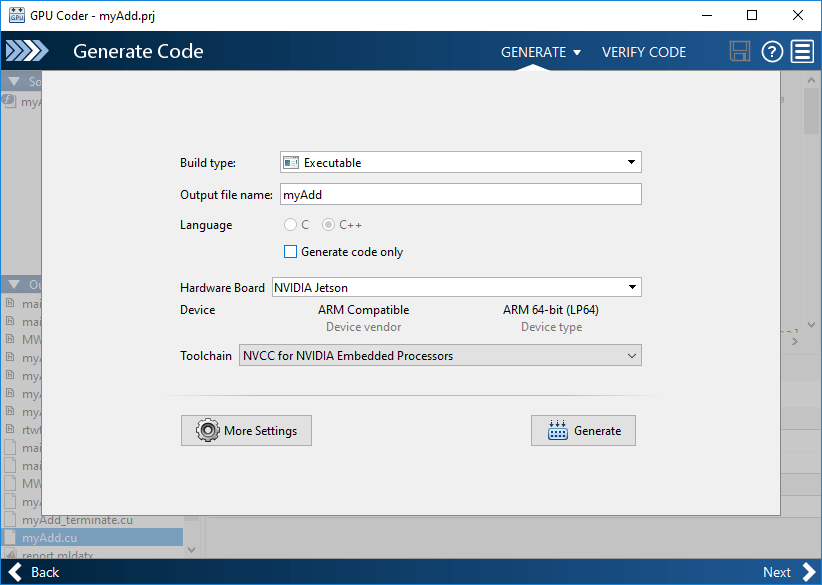Click the Next navigation button
822x585 pixels.
[786, 572]
